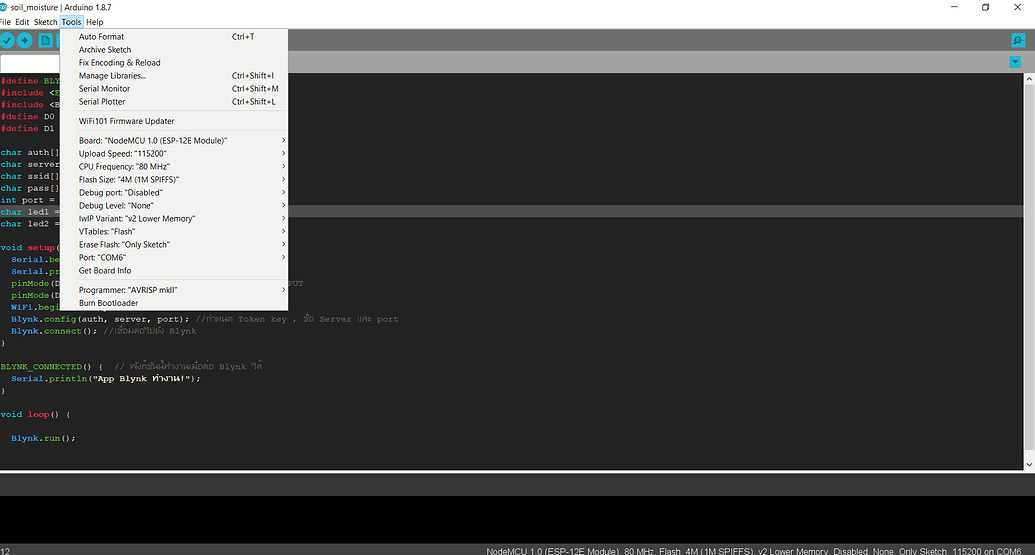Click Get Board Info menu item
The width and height of the screenshot is (1035, 555).
pyautogui.click(x=105, y=270)
